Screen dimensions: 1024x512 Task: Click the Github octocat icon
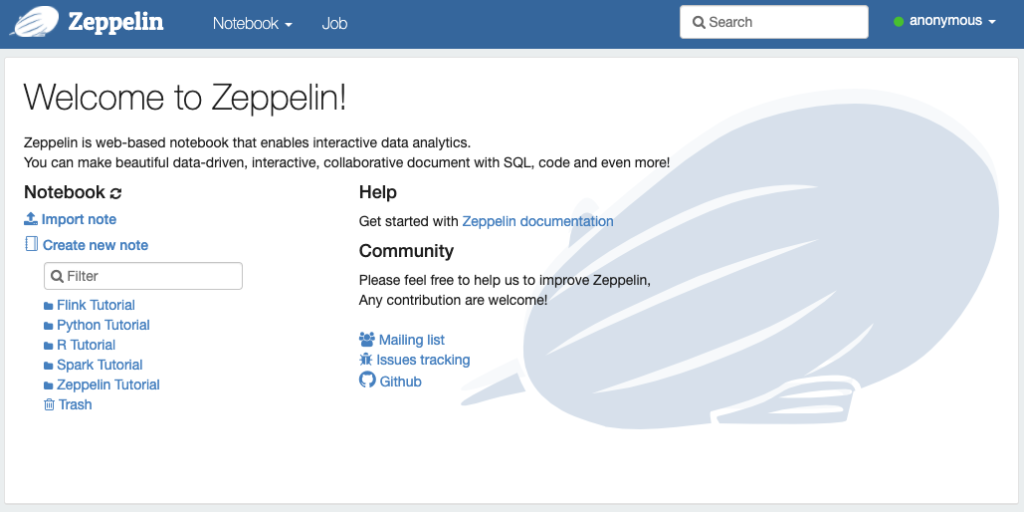(x=367, y=380)
